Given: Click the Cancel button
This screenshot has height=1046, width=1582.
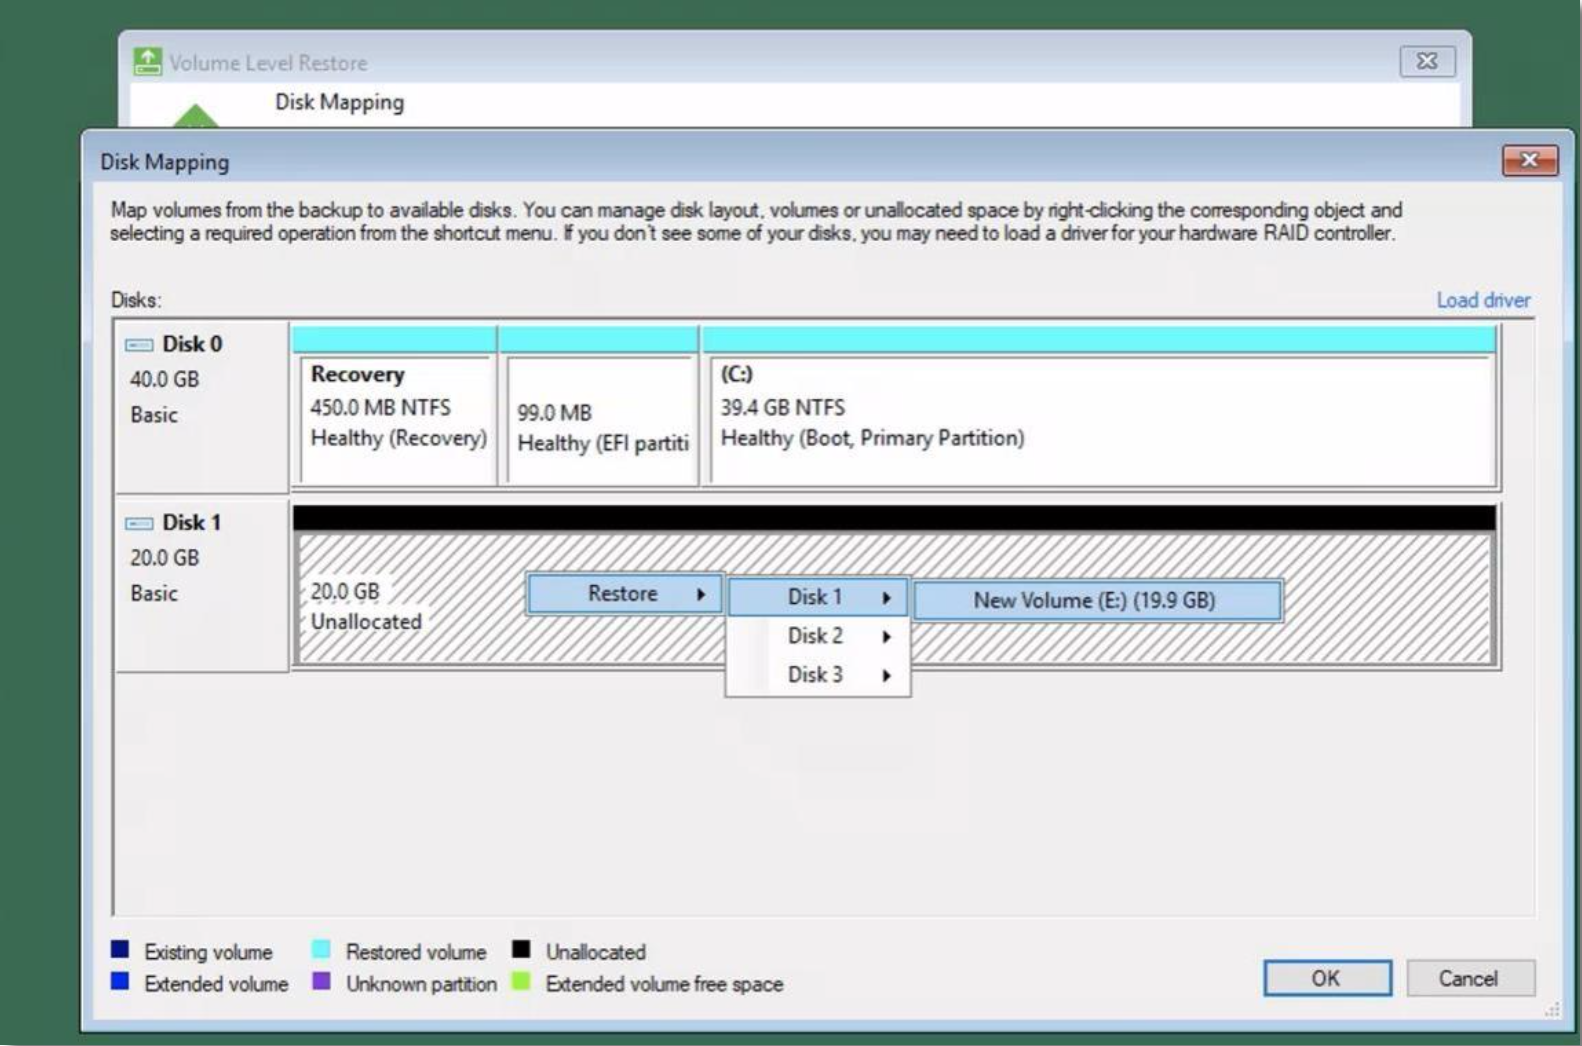Looking at the screenshot, I should tap(1470, 978).
